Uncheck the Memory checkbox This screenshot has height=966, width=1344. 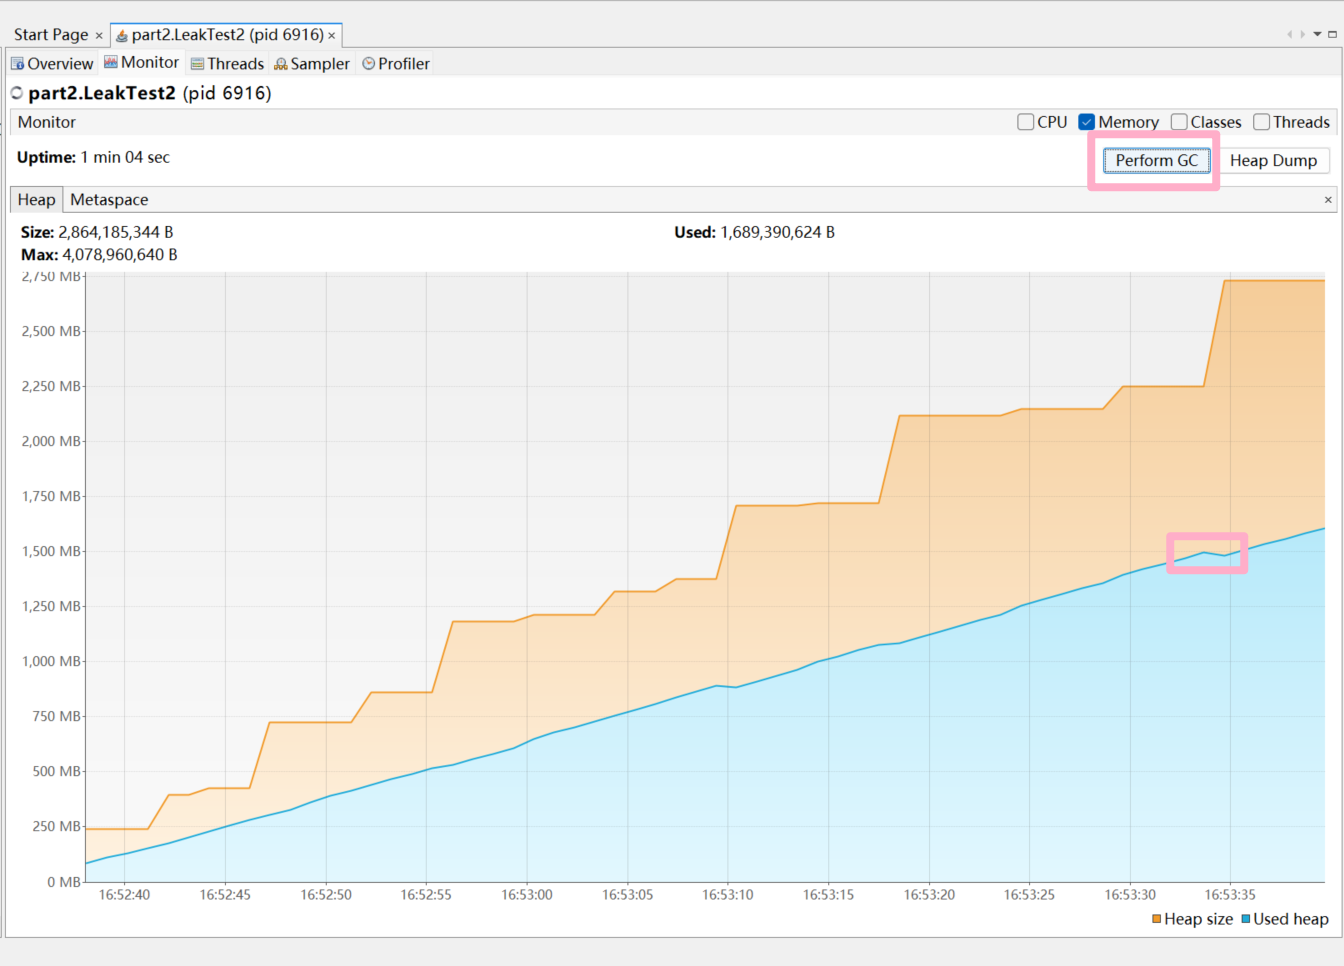(x=1087, y=122)
